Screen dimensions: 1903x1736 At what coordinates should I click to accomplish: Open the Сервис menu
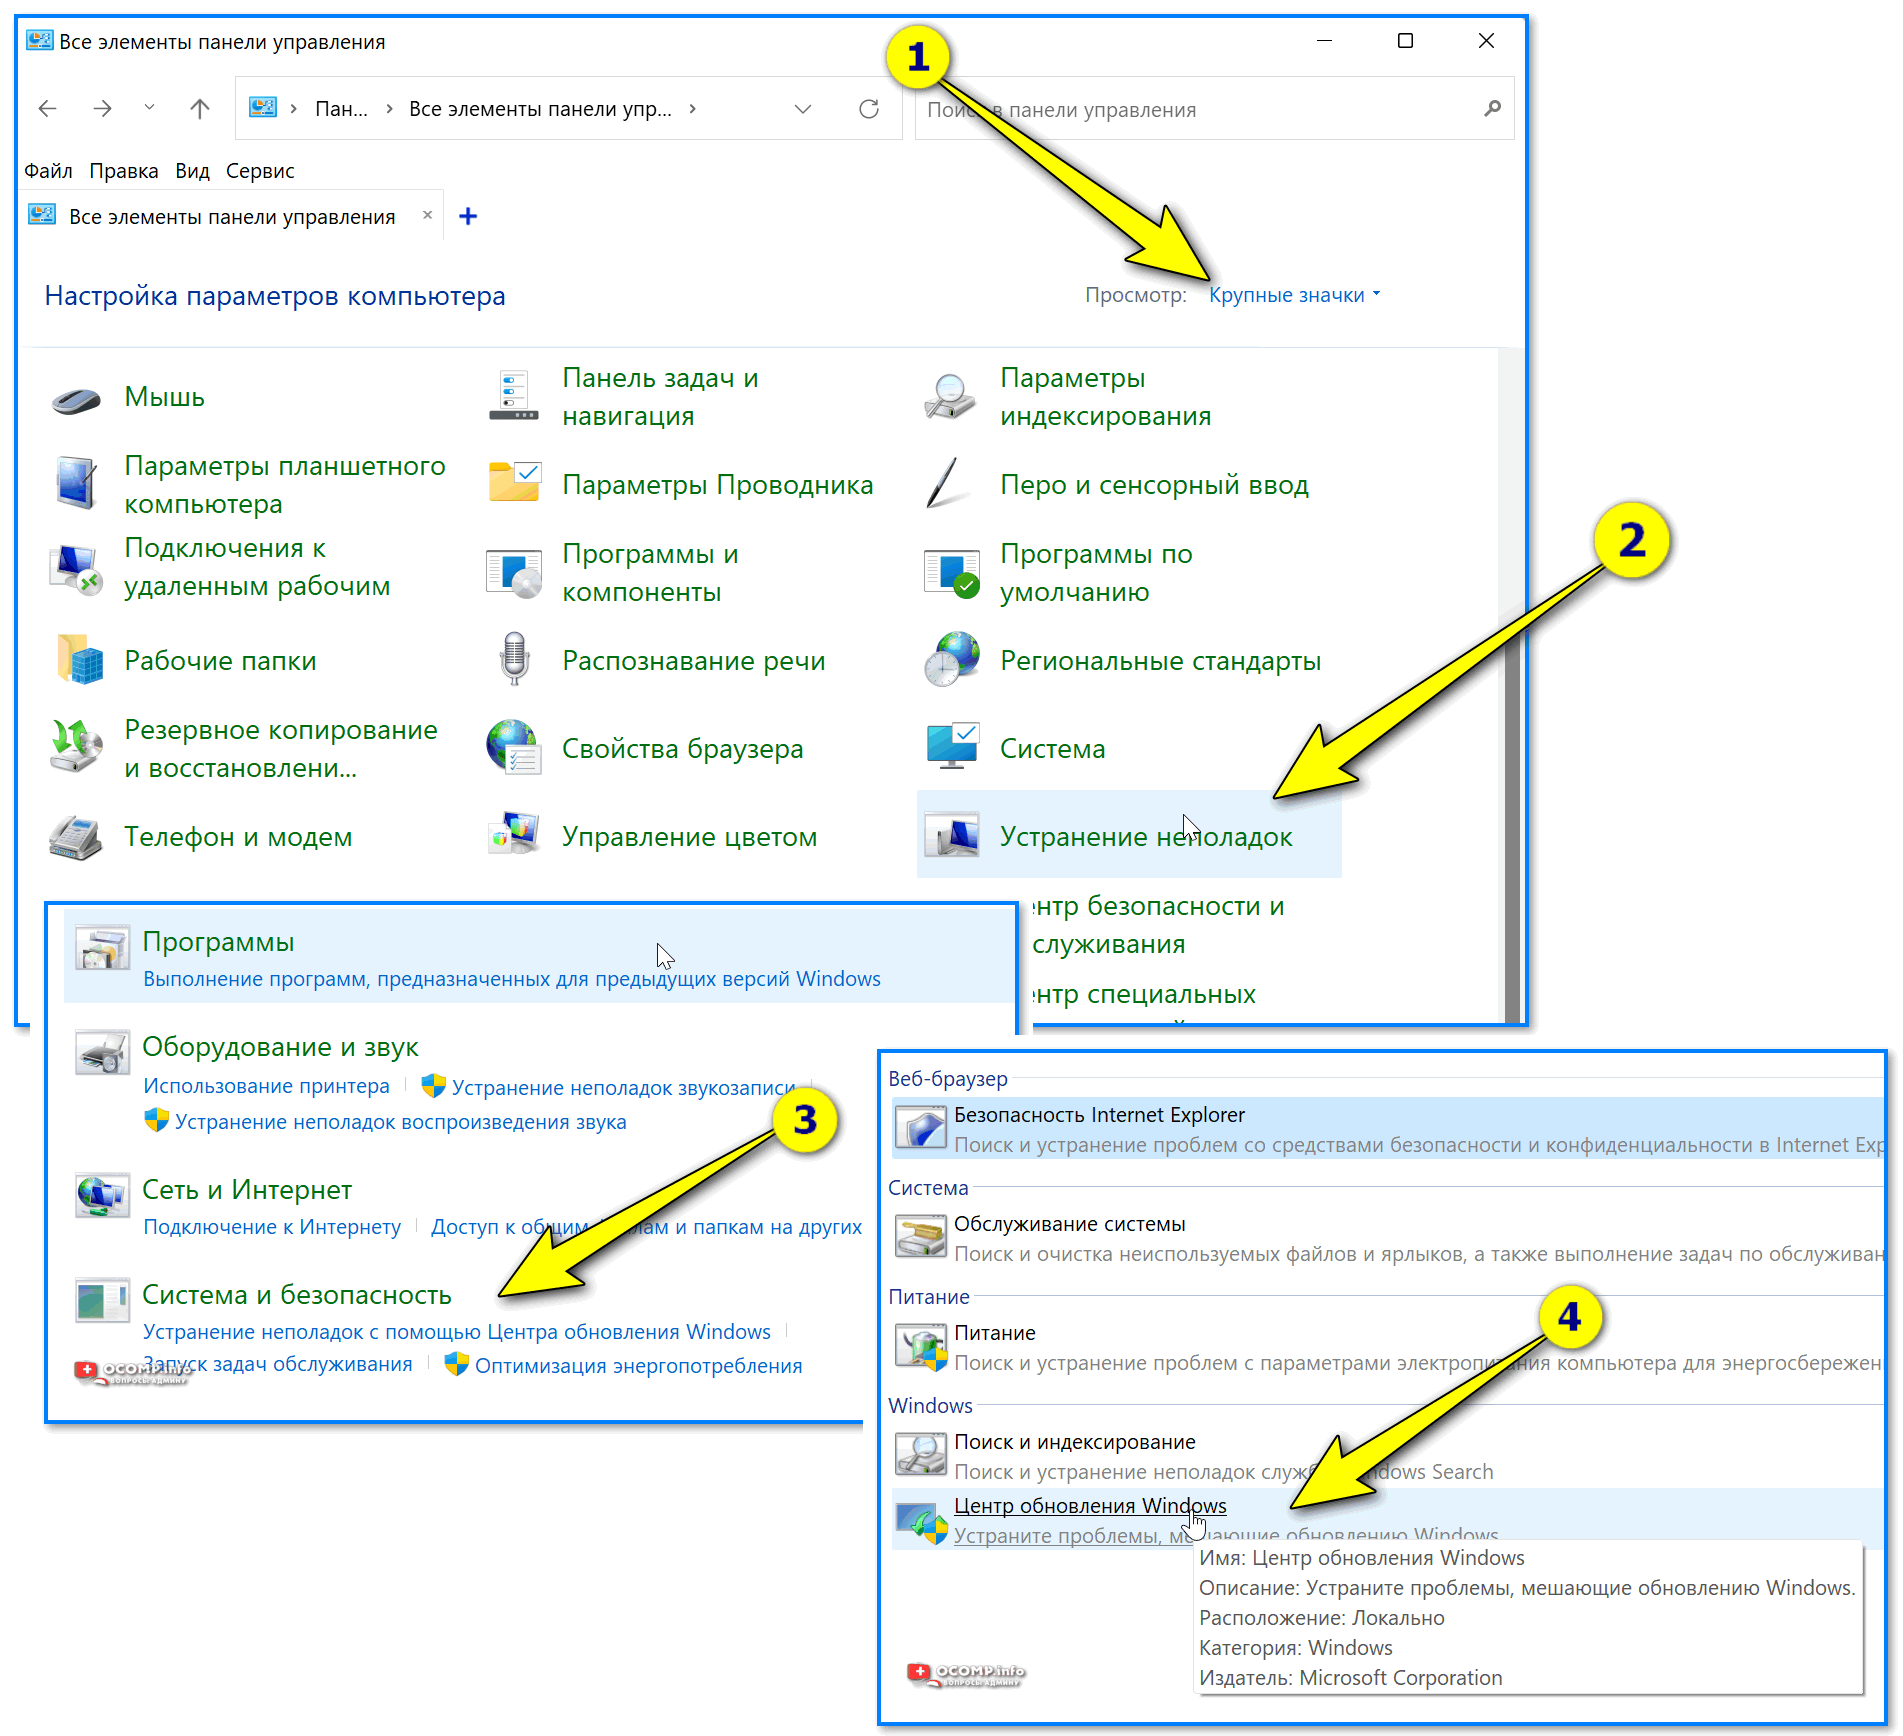(260, 171)
